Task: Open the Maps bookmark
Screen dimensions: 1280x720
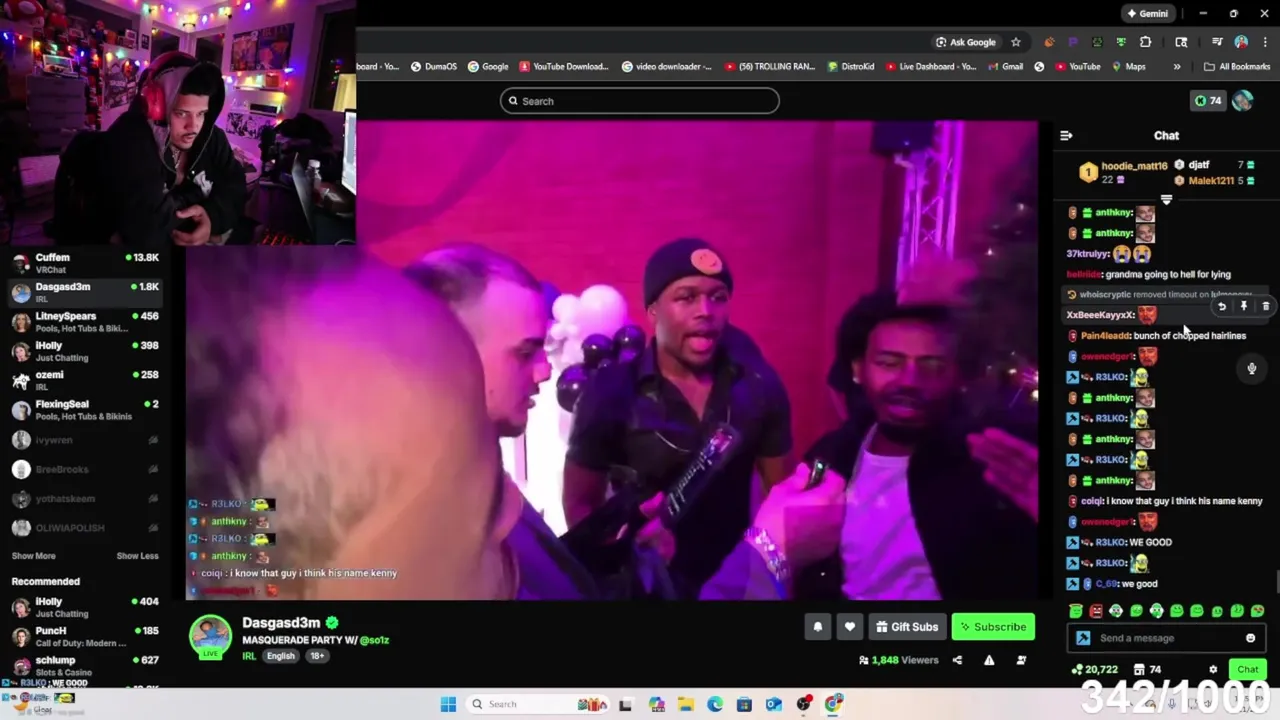Action: pyautogui.click(x=1127, y=67)
